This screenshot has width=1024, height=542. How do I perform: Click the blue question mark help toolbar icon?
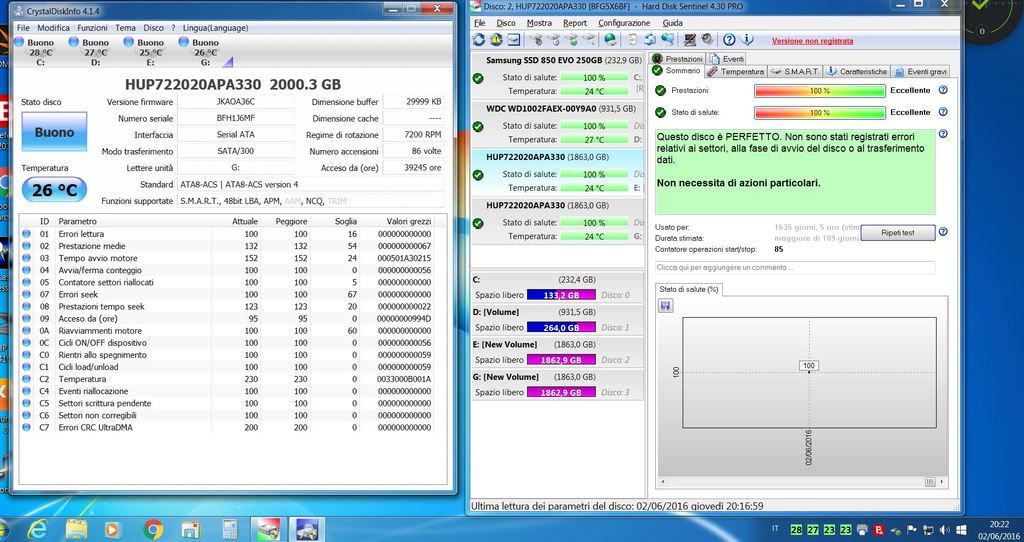pos(729,40)
